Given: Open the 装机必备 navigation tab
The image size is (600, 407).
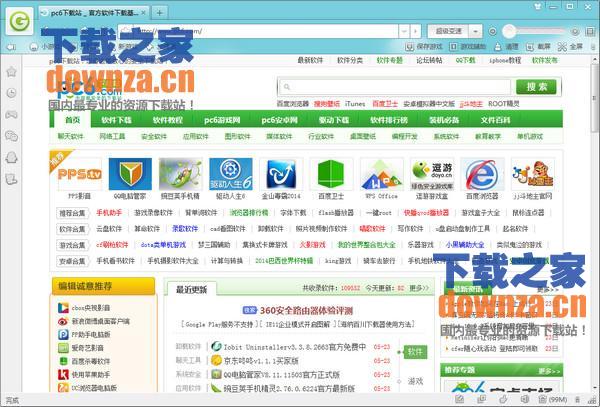Looking at the screenshot, I should 444,120.
